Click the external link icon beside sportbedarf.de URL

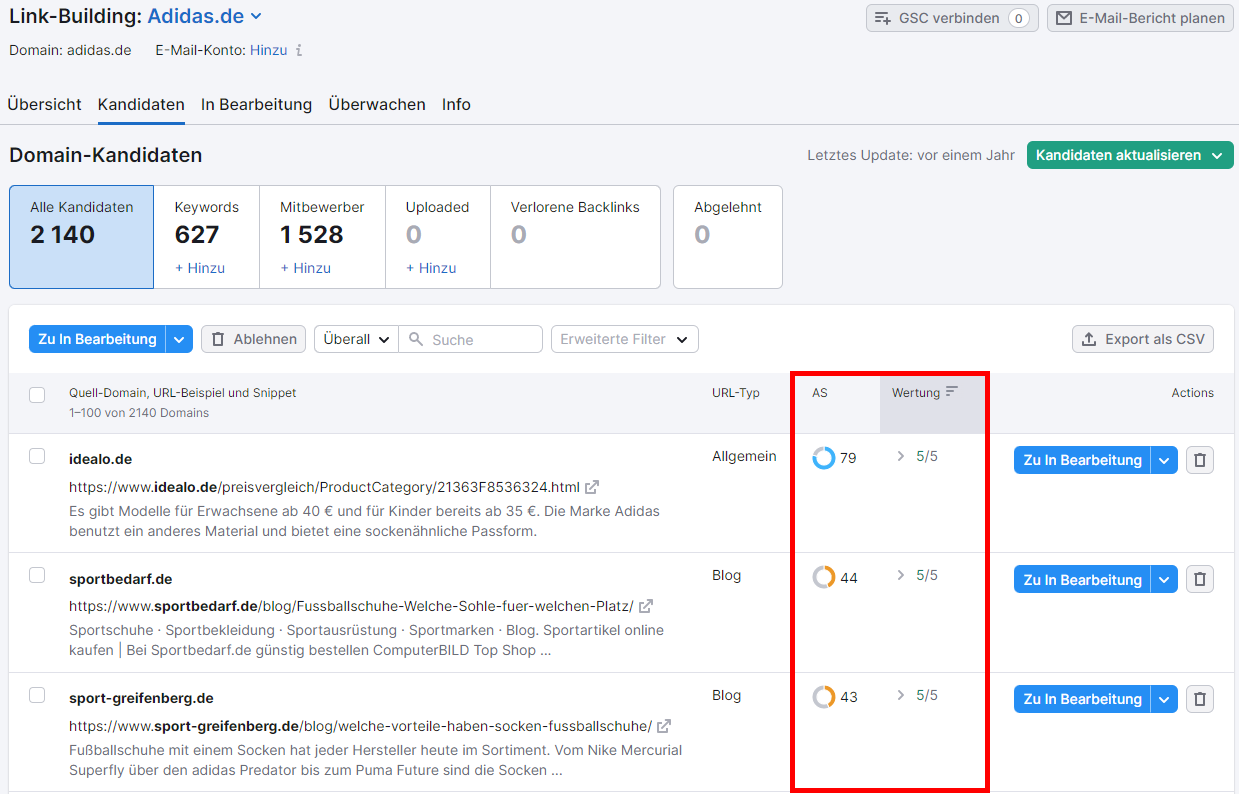644,605
